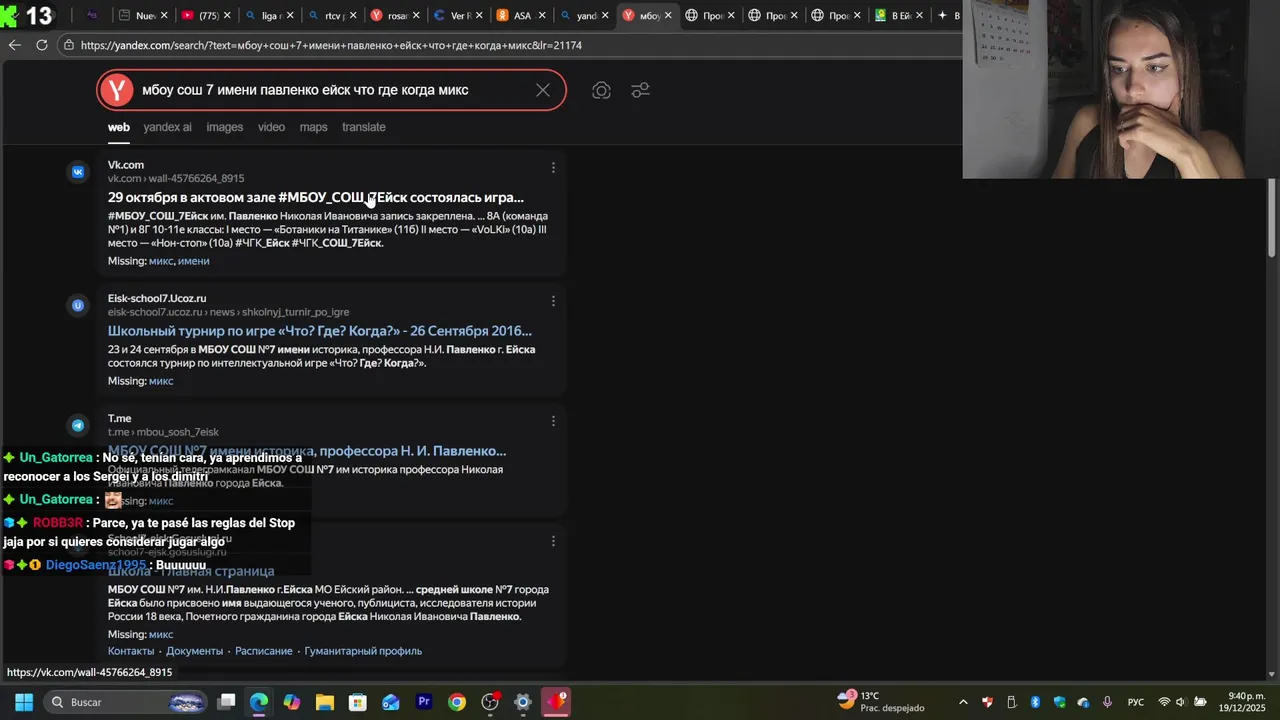
Task: Click the favicon beside Eisk-school7.Ucoz.ru result
Action: pos(78,305)
